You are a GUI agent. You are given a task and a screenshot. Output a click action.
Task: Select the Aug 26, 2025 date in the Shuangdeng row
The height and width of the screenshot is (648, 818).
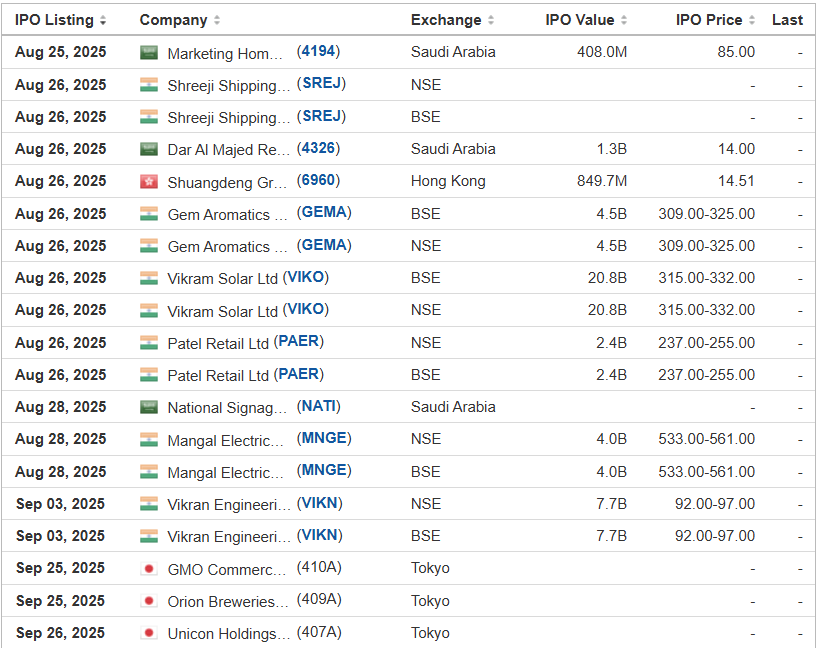61,181
